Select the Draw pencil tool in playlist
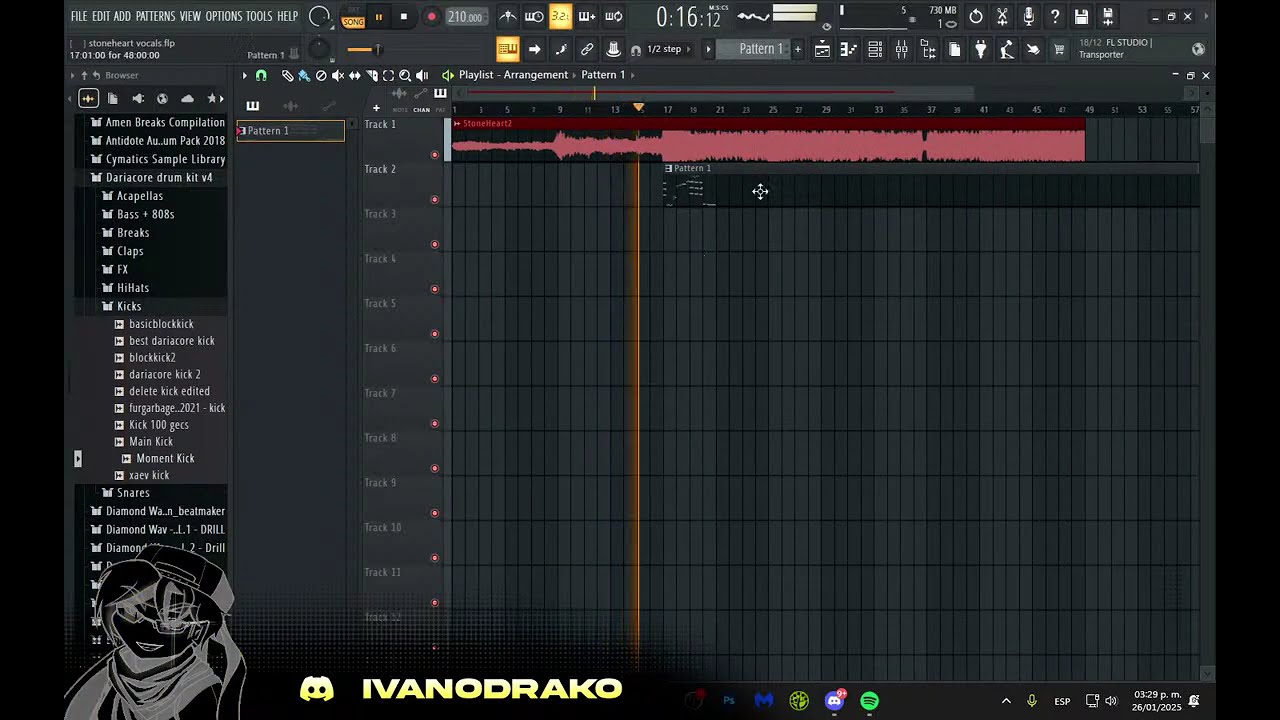 click(287, 75)
